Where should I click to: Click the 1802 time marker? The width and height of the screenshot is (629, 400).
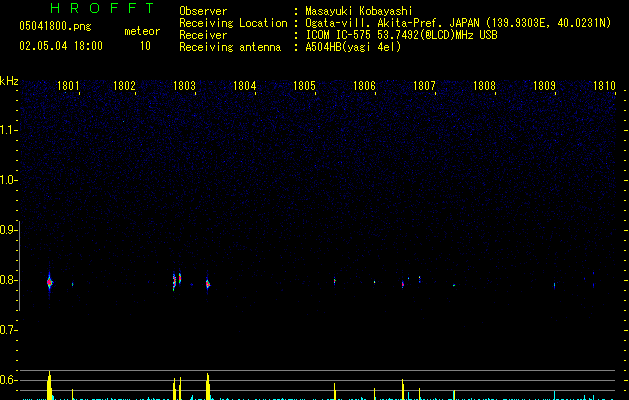tap(124, 86)
